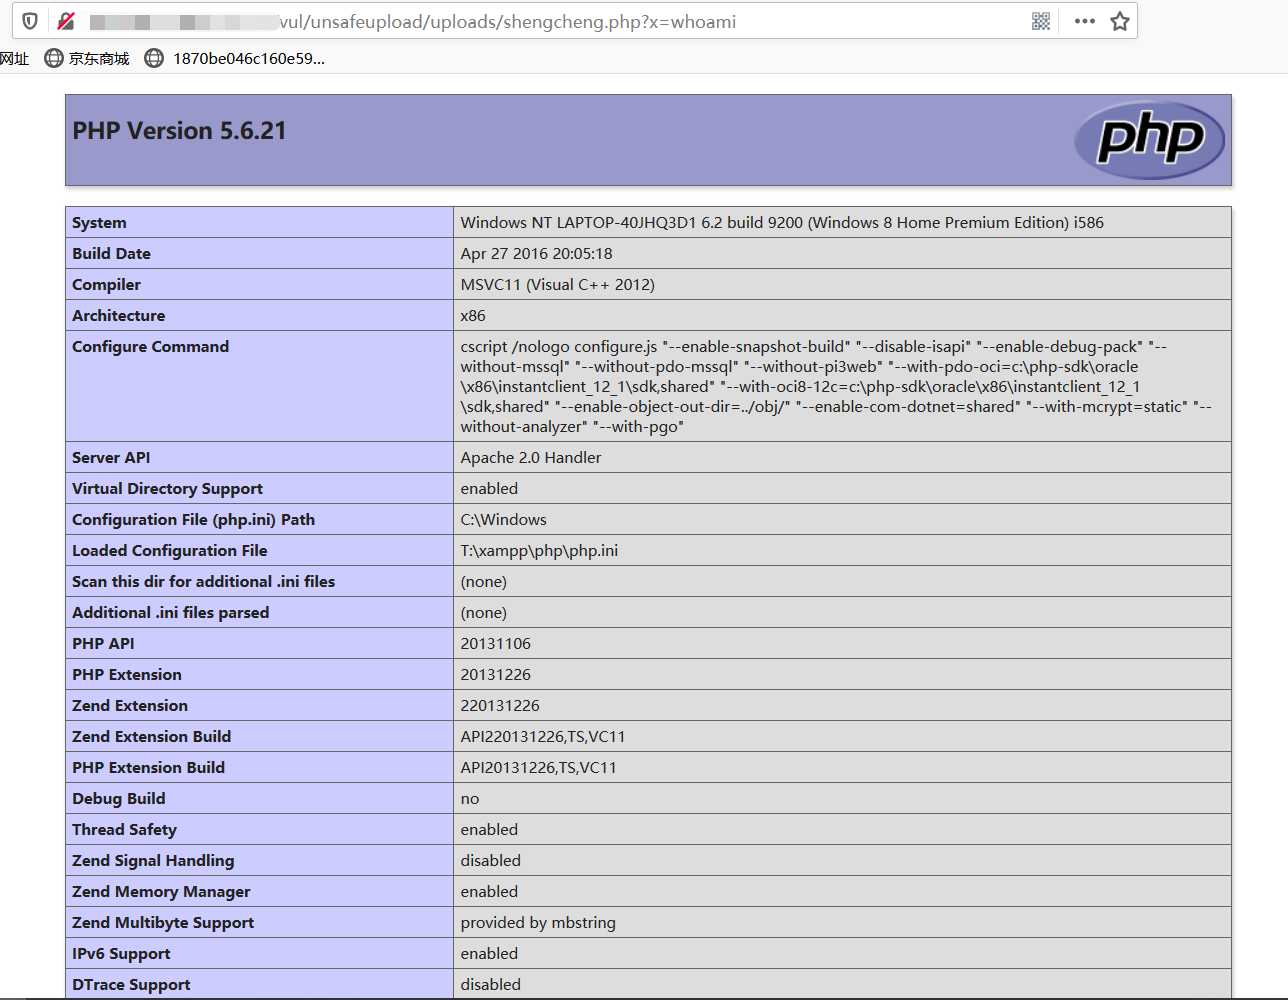This screenshot has width=1288, height=1000.
Task: Open the 1870be046c160e59... bookmark
Action: (249, 58)
